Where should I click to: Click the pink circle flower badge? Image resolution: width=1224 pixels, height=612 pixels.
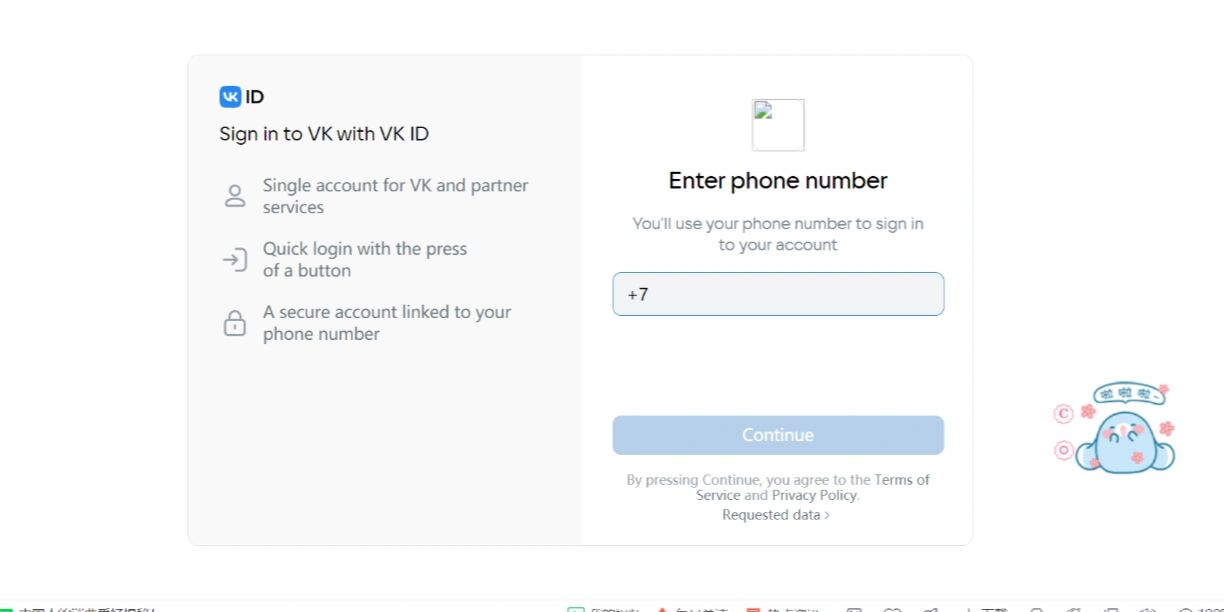click(1064, 451)
